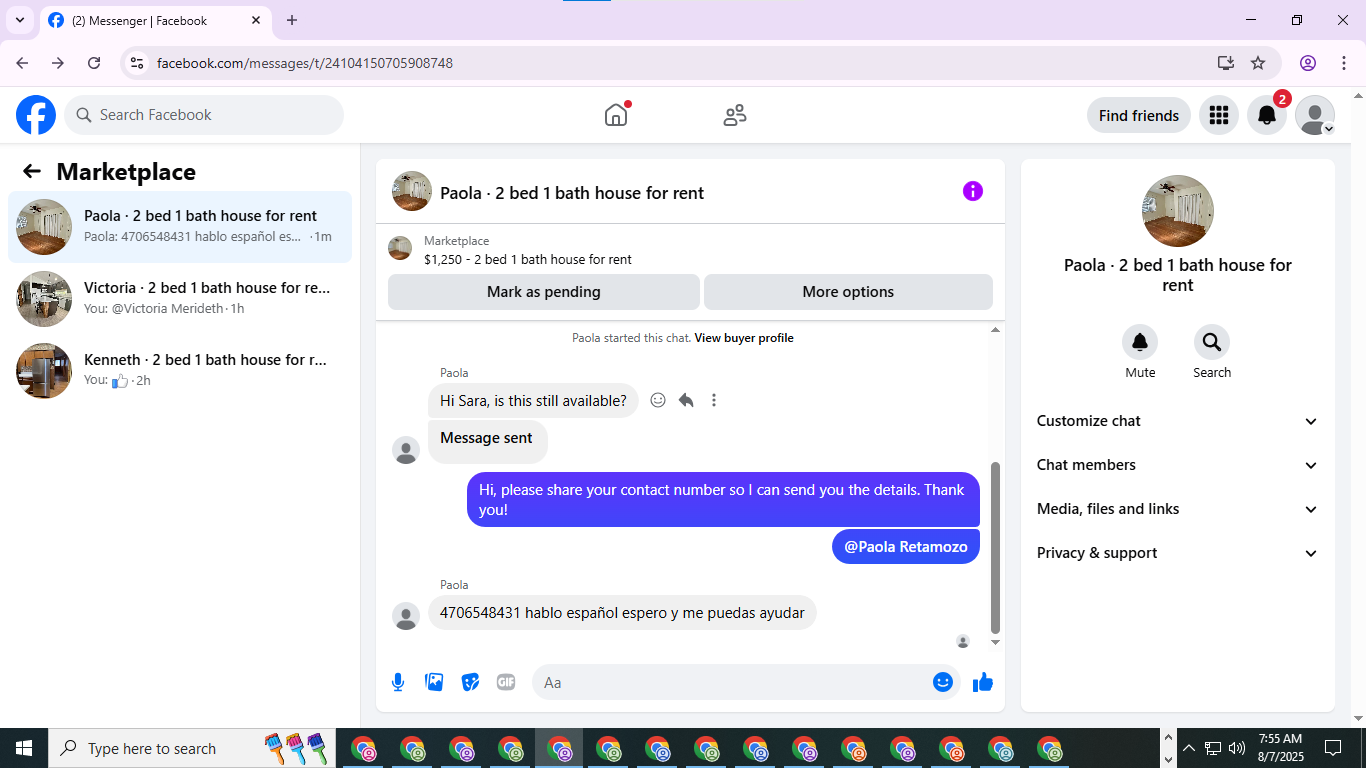
Task: Click More options button
Action: [848, 292]
